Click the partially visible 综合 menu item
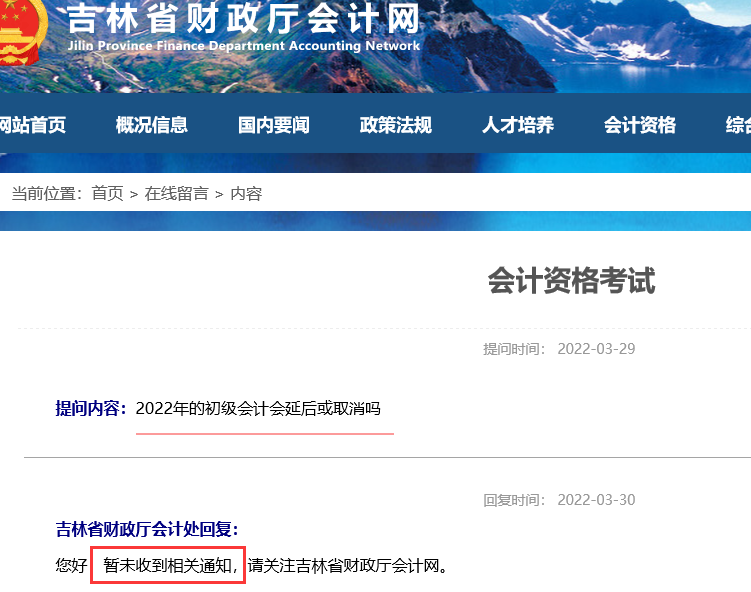This screenshot has width=751, height=592. (738, 125)
